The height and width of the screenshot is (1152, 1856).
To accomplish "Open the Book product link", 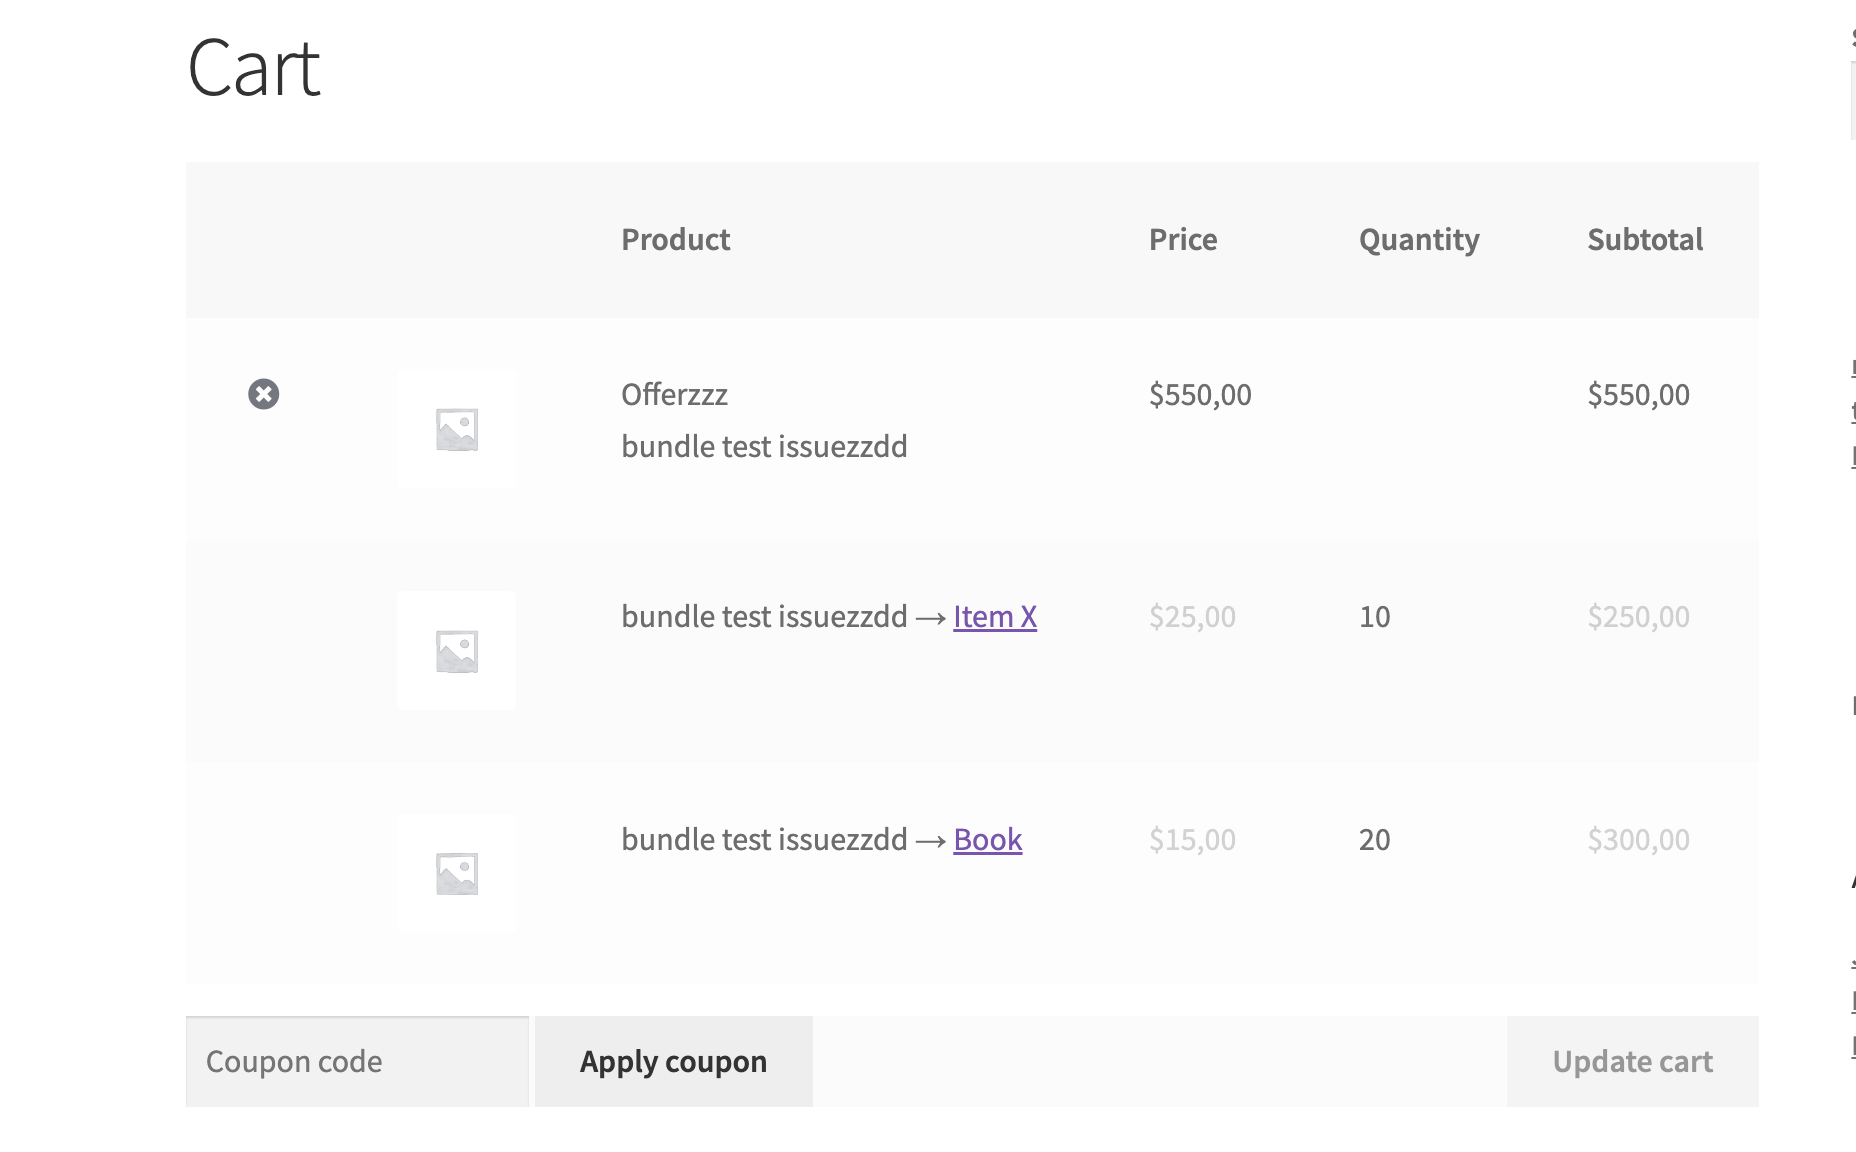I will 988,840.
